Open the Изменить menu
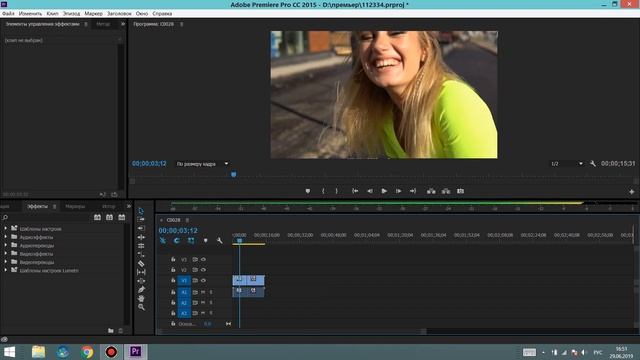Screen dimensions: 640x360 coord(30,13)
